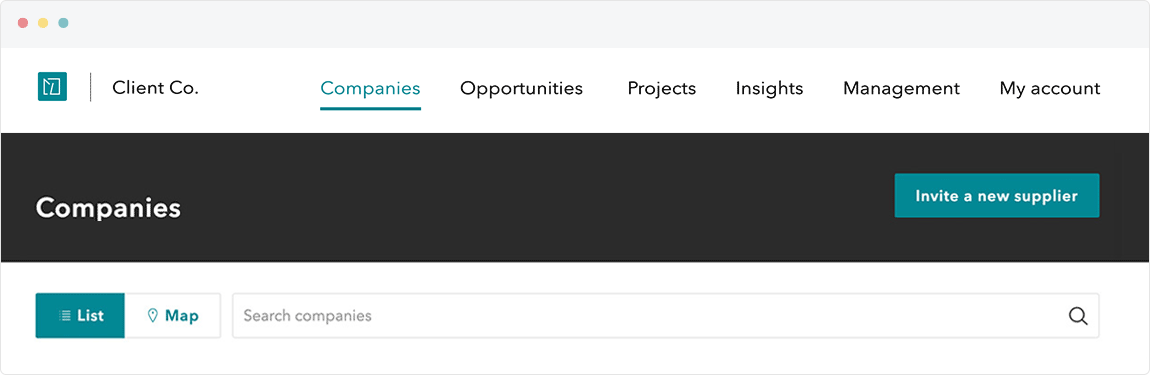Navigate to the Insights section
The height and width of the screenshot is (375, 1150).
(769, 89)
